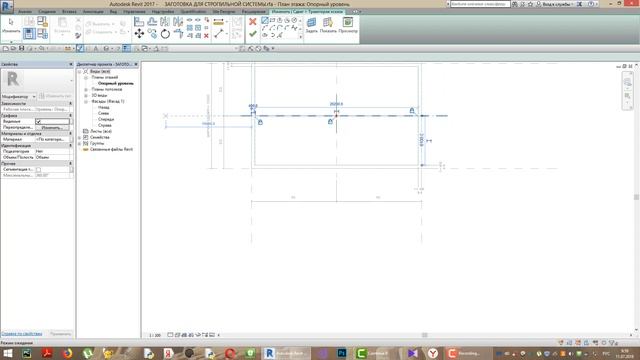Click the canvas horizontal scrollbar thumb

(424, 335)
